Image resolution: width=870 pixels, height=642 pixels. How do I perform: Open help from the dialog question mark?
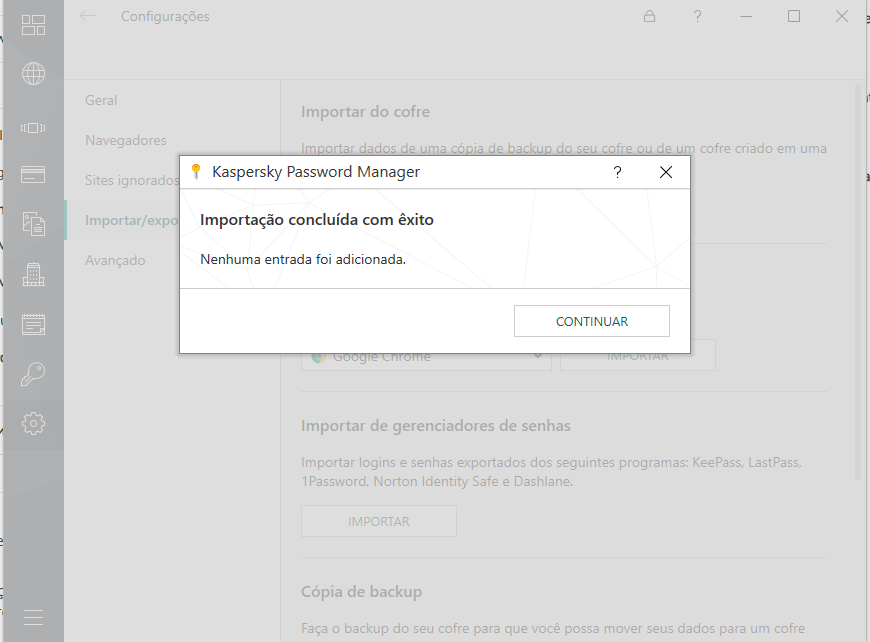point(618,173)
